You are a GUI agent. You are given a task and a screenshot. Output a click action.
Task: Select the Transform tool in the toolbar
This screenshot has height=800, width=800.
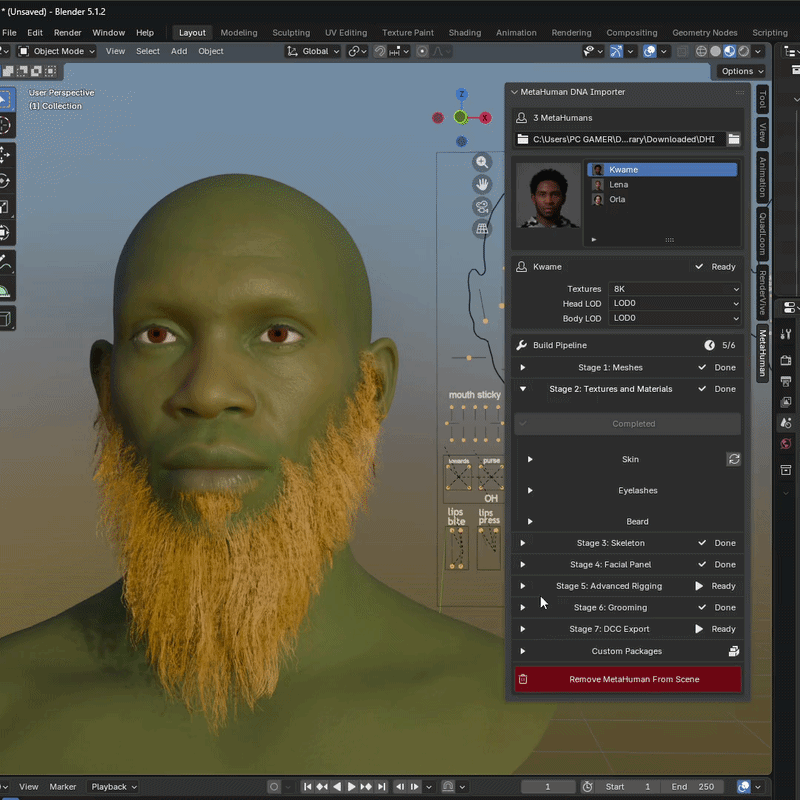[5, 233]
